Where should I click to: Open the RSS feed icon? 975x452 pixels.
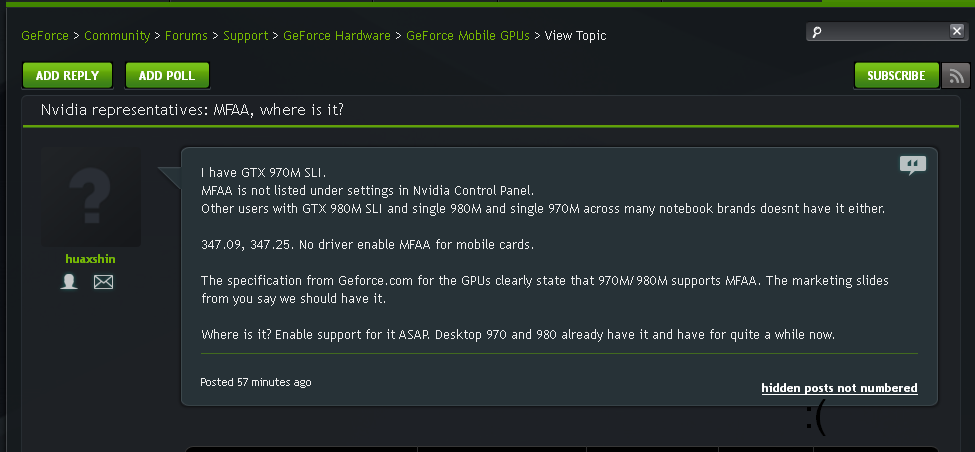(956, 76)
